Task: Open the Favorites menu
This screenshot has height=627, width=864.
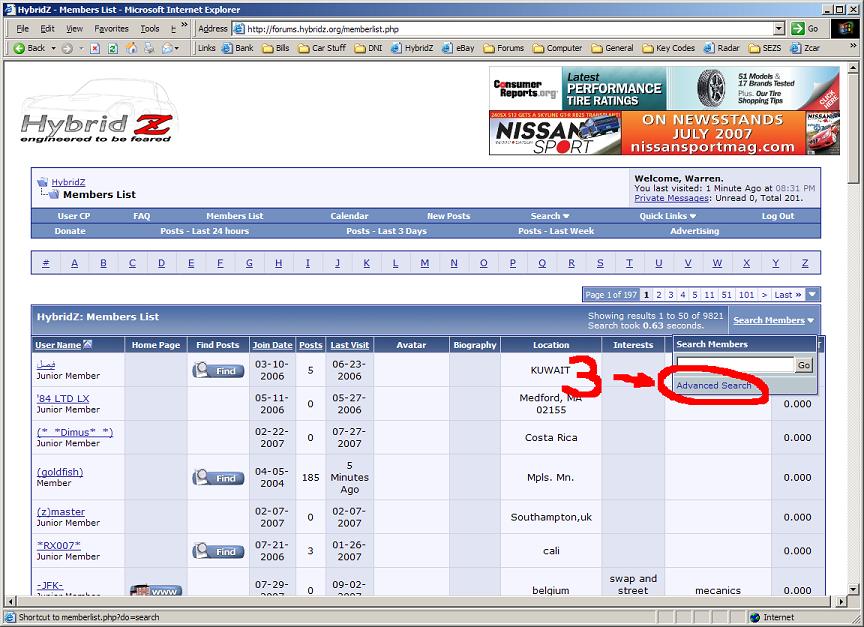Action: tap(111, 29)
